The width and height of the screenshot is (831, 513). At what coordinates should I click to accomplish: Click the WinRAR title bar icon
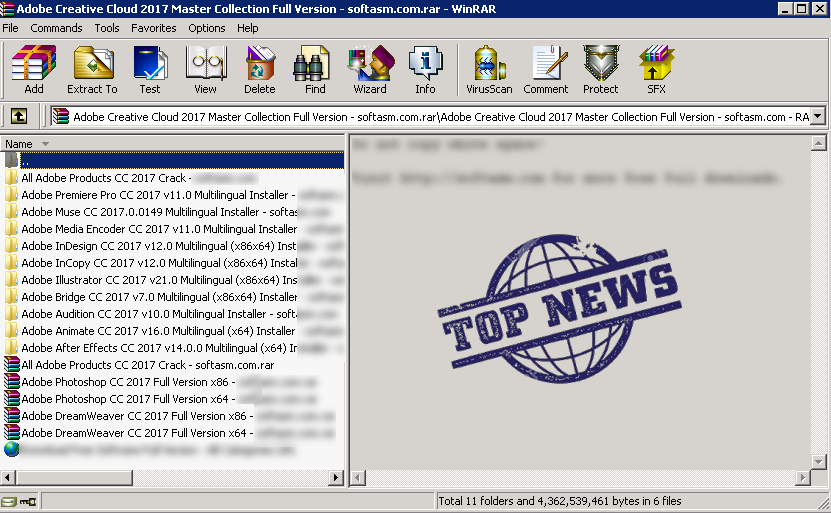click(x=7, y=8)
